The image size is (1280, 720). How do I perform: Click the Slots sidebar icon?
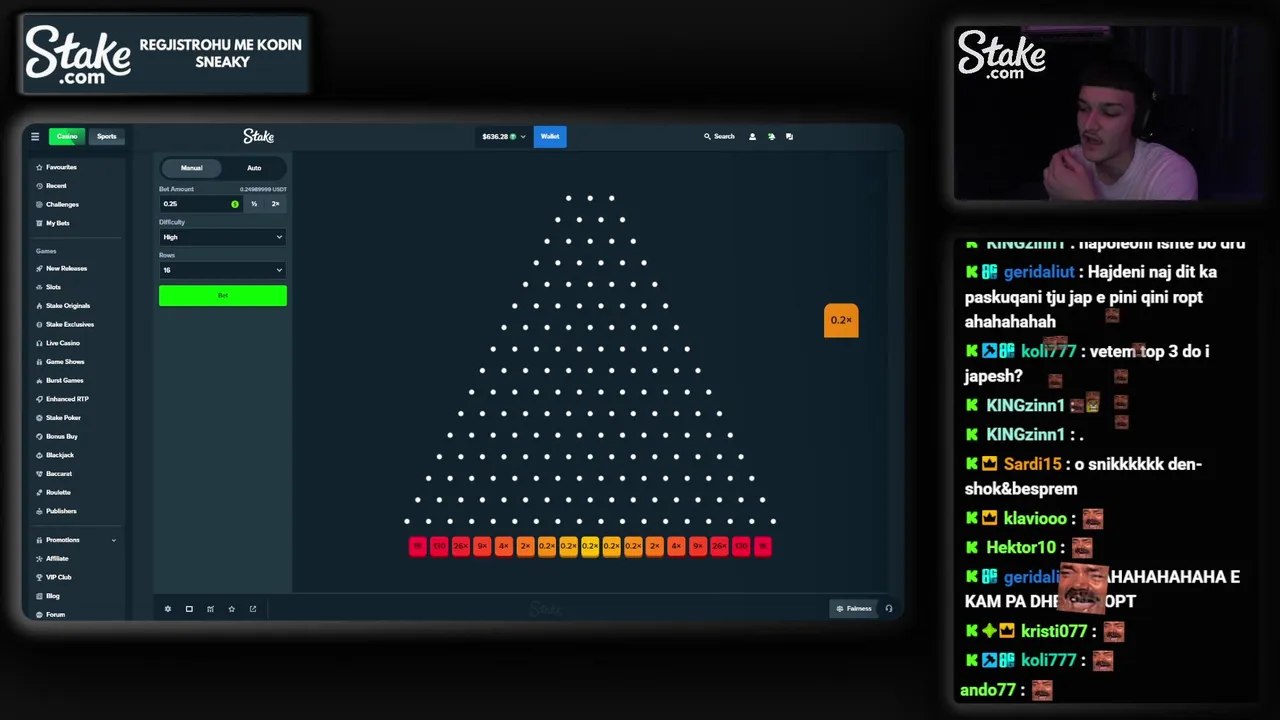(x=39, y=287)
